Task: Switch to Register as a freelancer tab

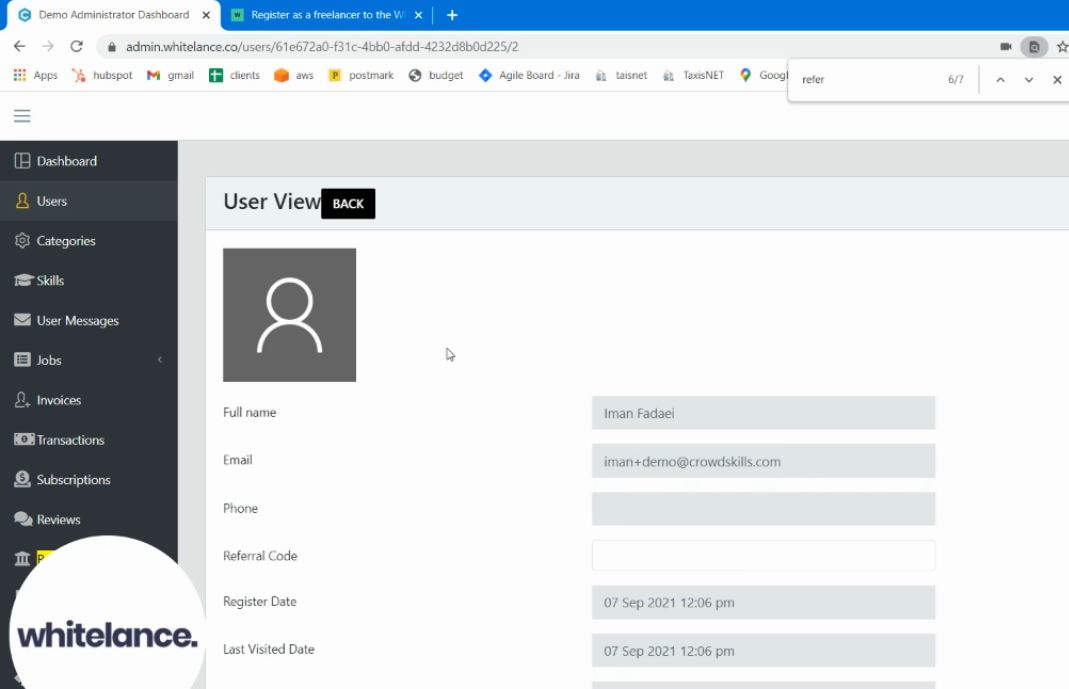Action: point(328,15)
